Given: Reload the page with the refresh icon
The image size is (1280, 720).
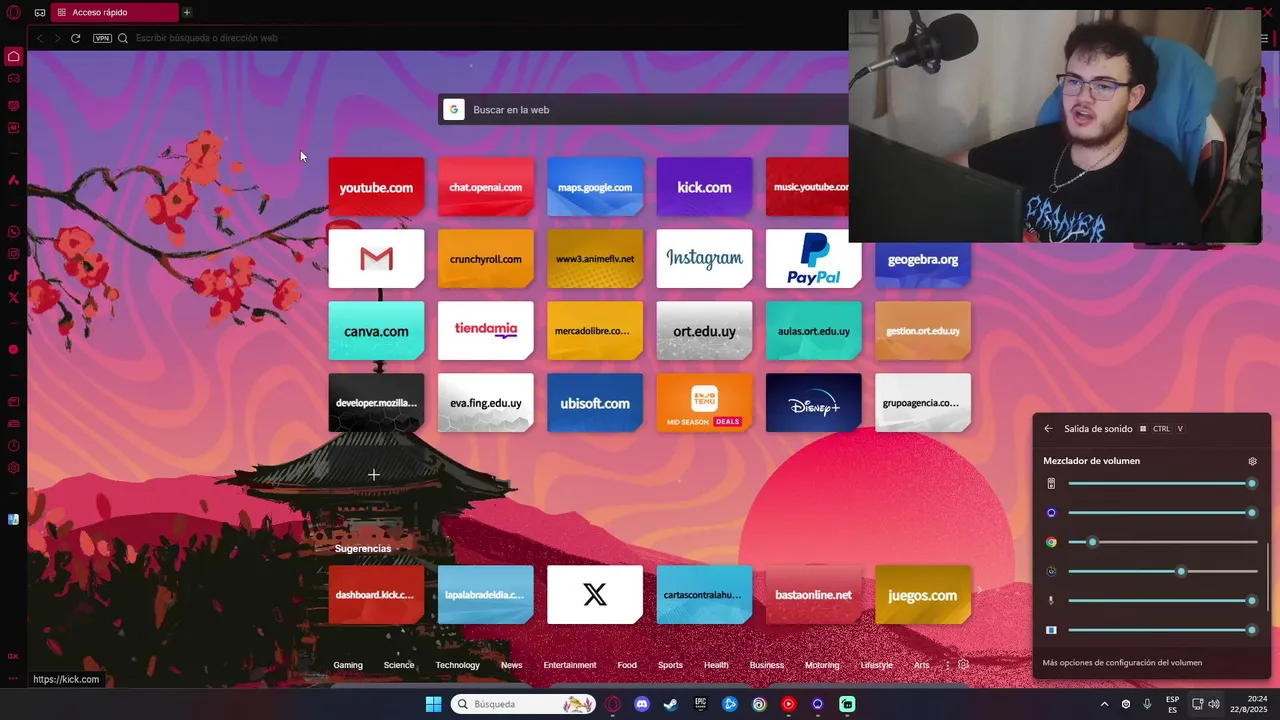Looking at the screenshot, I should [x=75, y=38].
